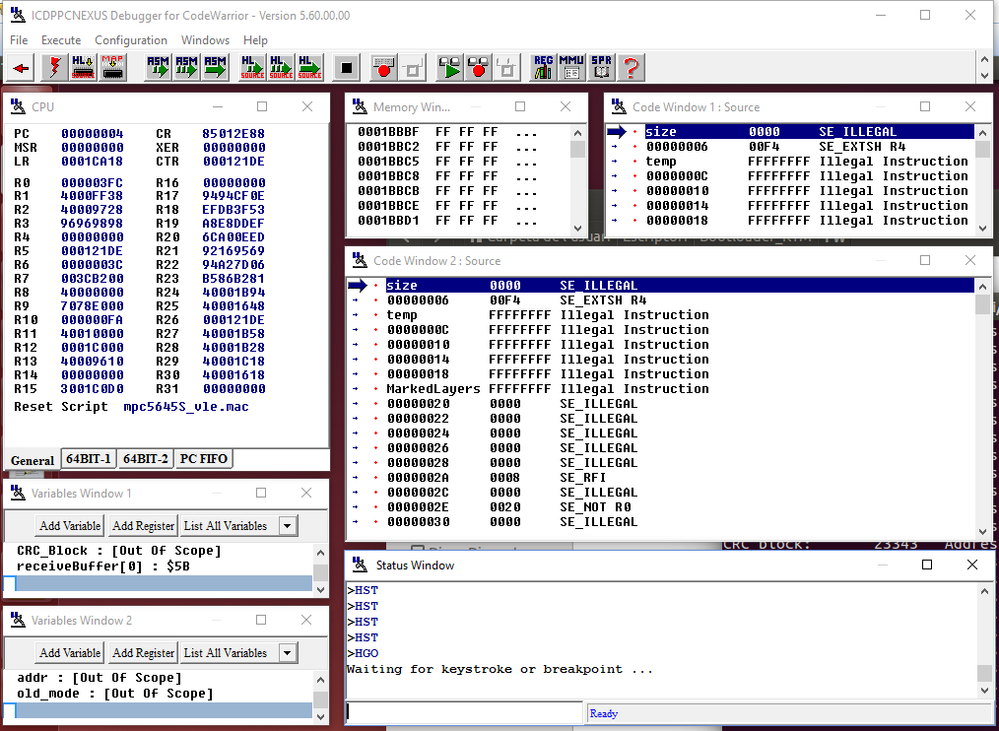999x731 pixels.
Task: Click the Status Window title icon
Action: (x=360, y=565)
